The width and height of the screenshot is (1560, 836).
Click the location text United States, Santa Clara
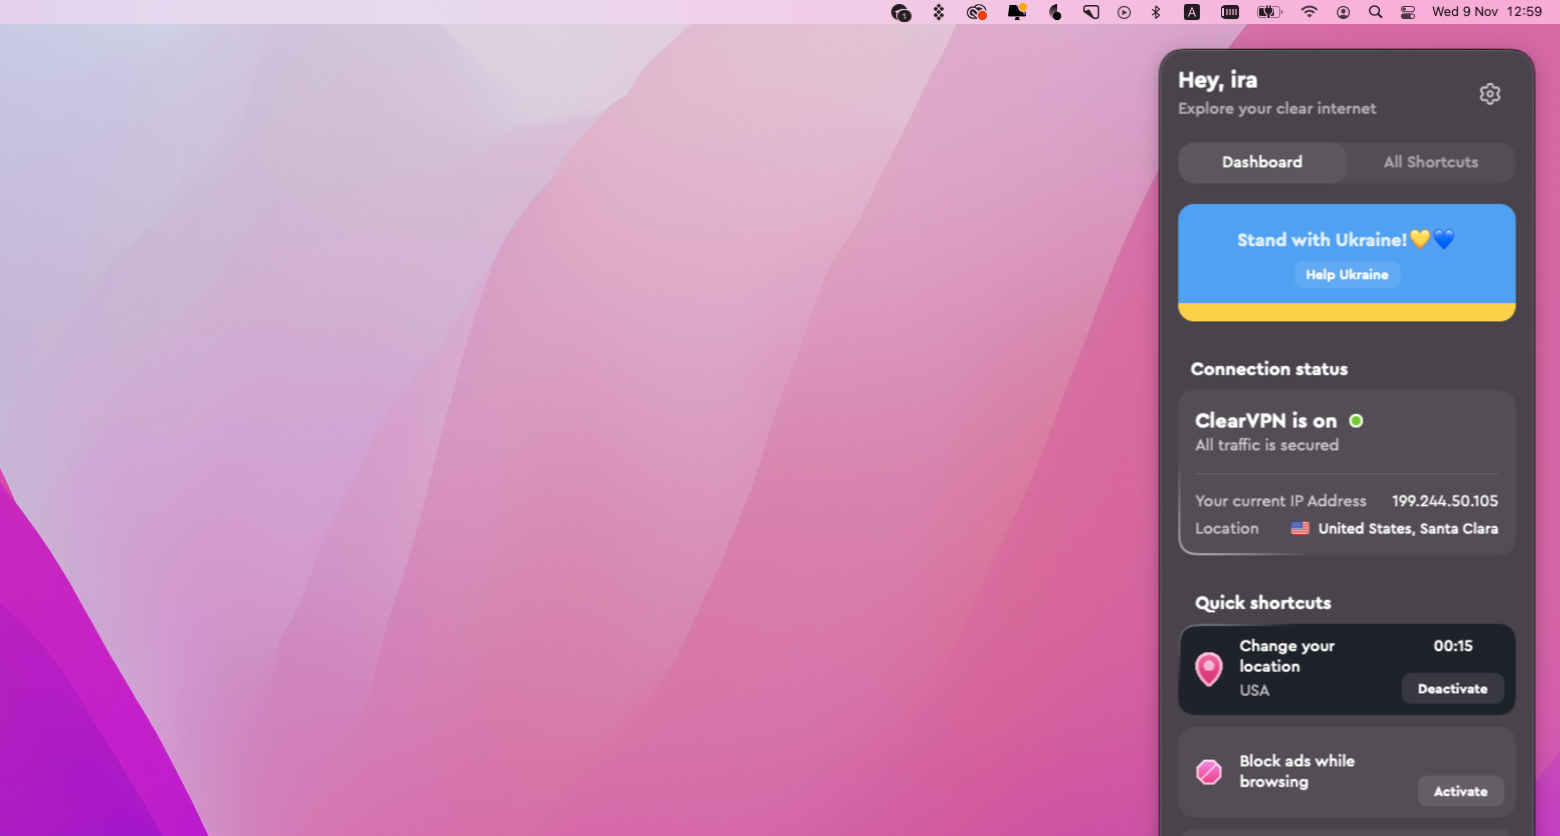[x=1408, y=528]
